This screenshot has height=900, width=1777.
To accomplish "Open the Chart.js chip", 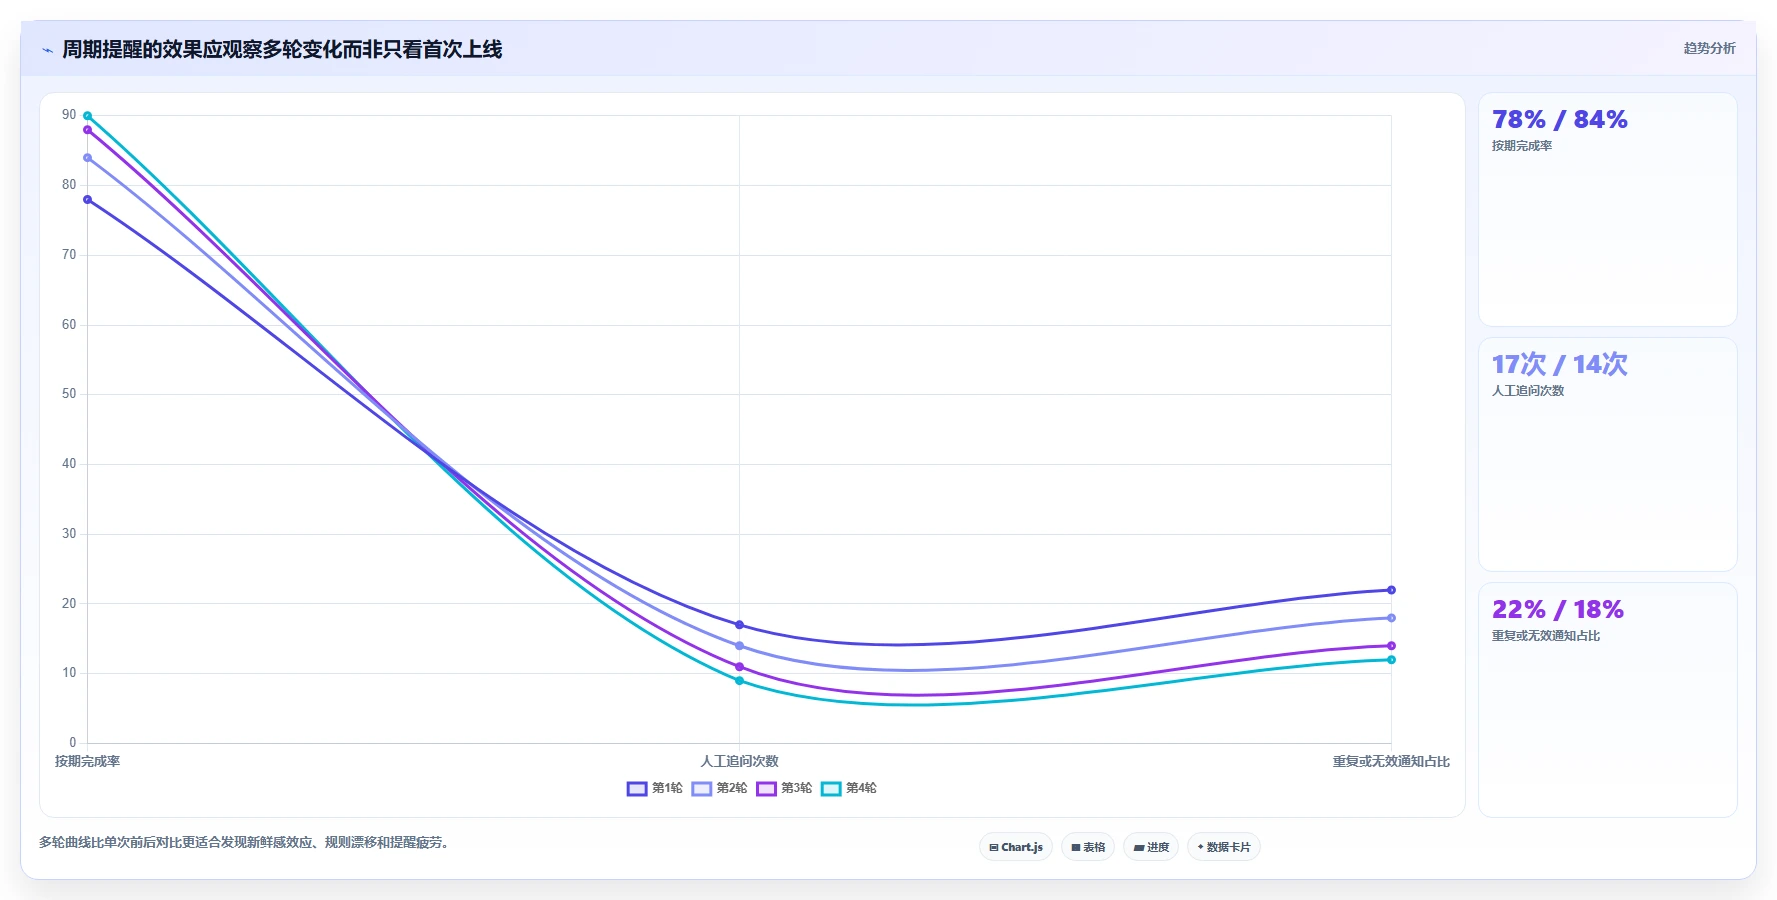I will click(x=1016, y=847).
